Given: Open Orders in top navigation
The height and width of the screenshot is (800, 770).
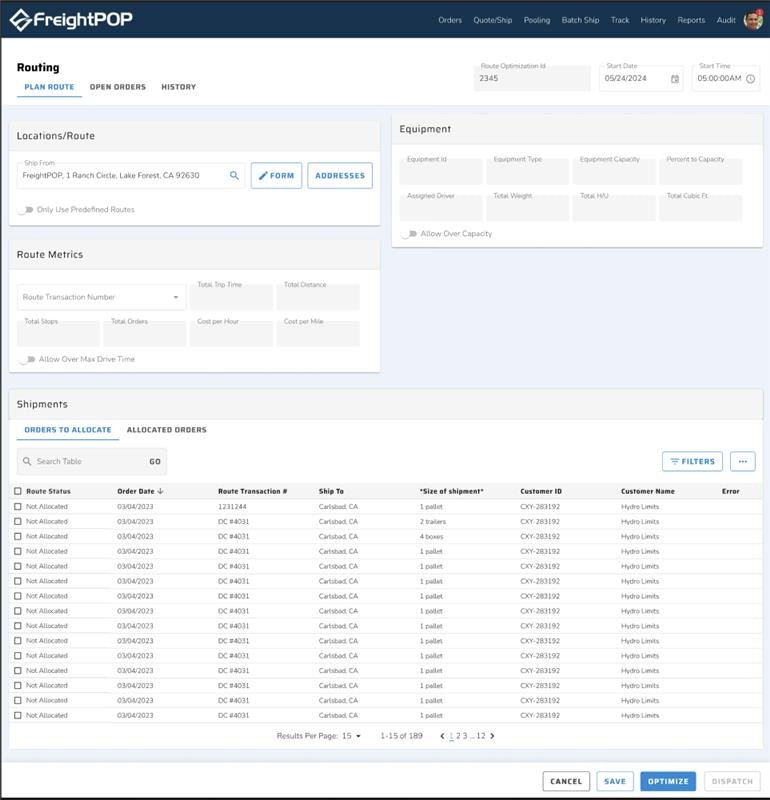Looking at the screenshot, I should 450,20.
